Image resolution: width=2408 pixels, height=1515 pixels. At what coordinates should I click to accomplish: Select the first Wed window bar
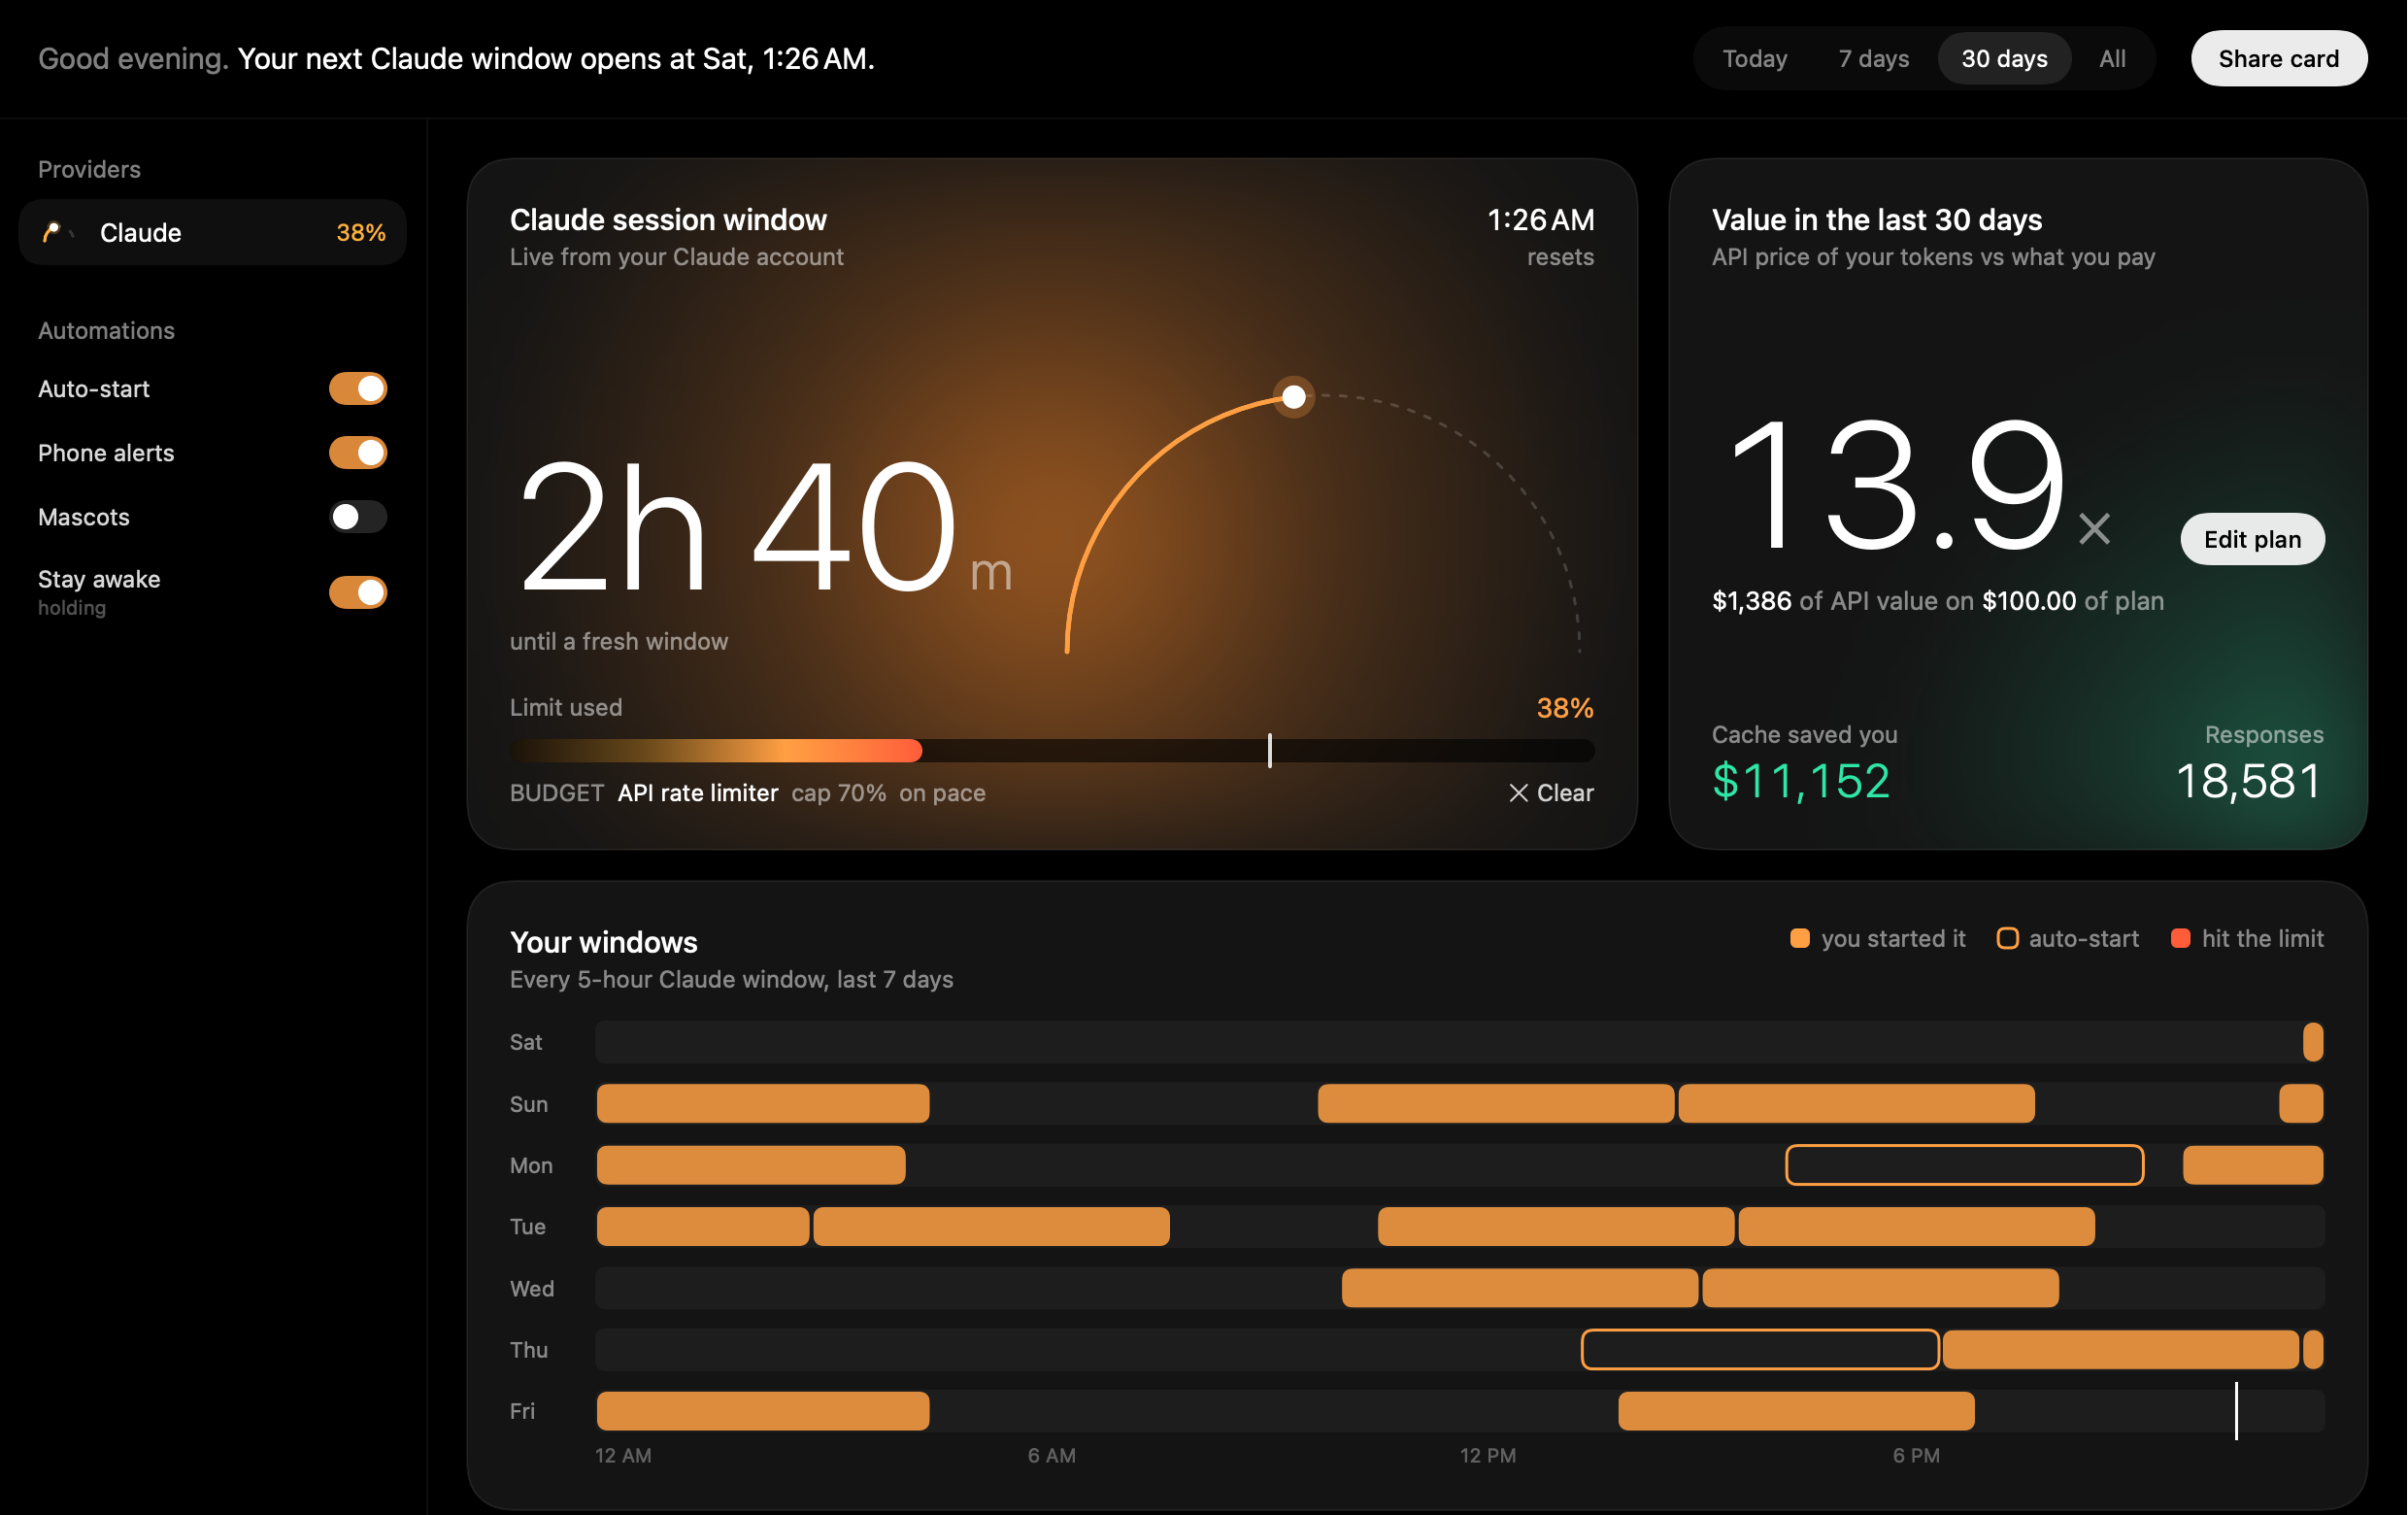[1520, 1288]
